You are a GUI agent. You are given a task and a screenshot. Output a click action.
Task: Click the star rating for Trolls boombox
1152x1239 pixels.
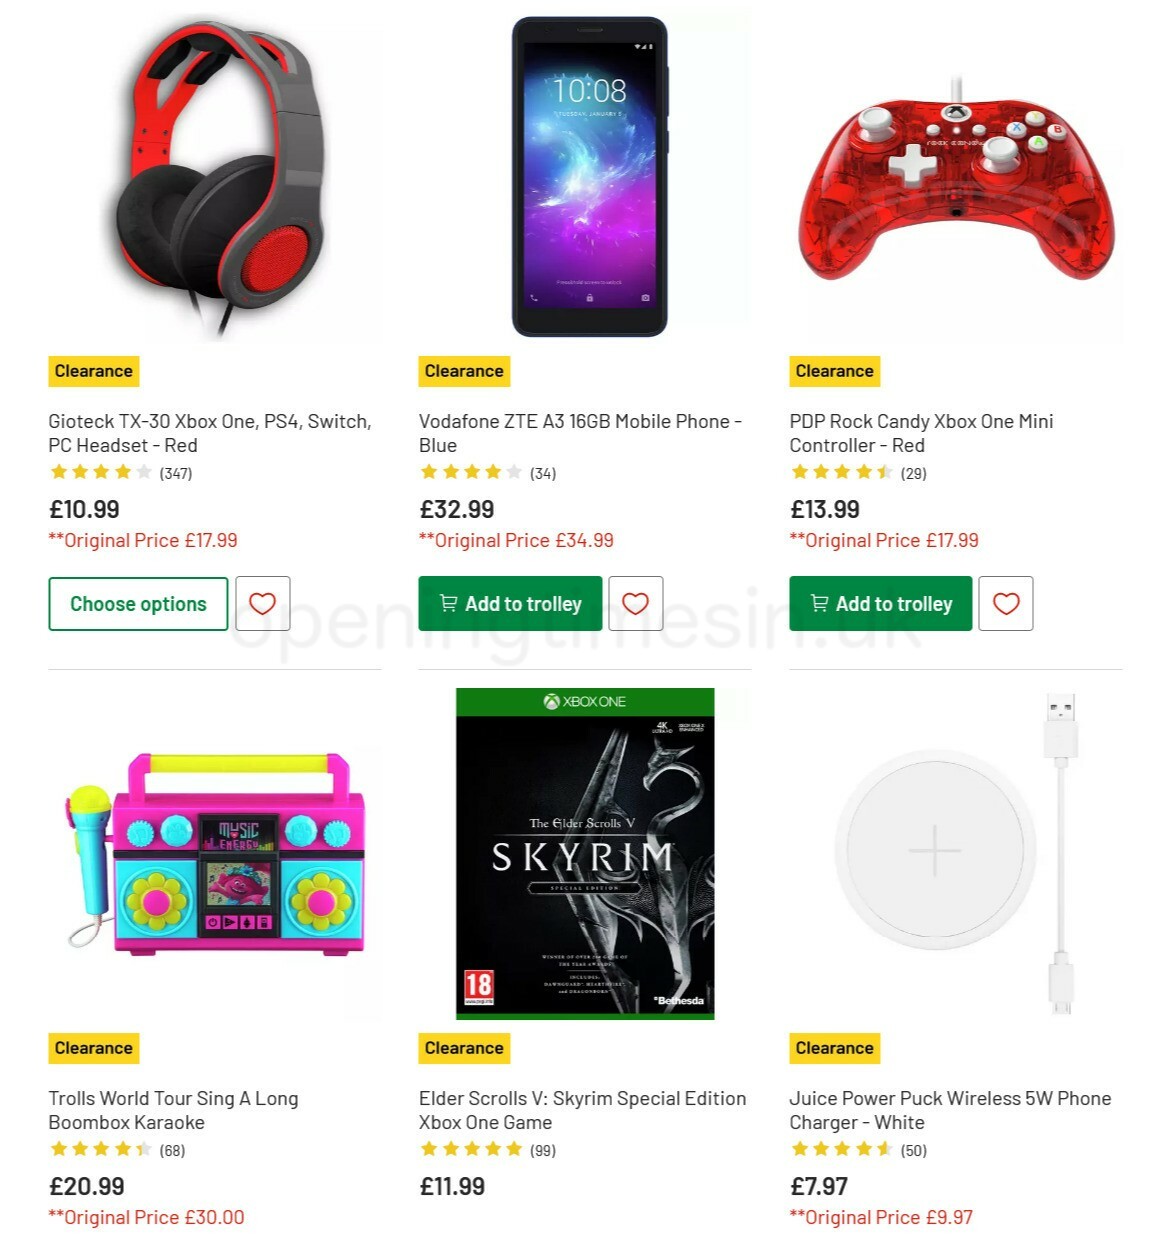point(100,1149)
